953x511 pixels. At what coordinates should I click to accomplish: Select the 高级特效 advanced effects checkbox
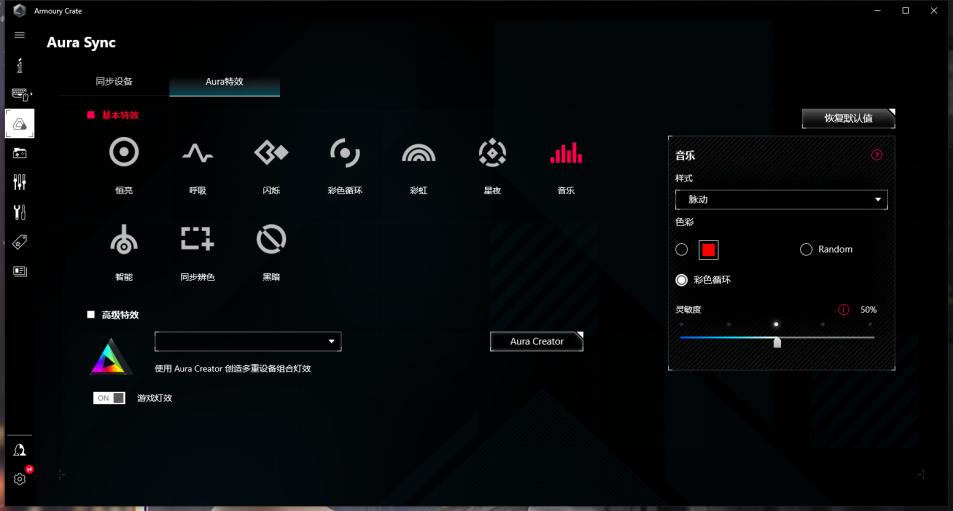pyautogui.click(x=91, y=315)
